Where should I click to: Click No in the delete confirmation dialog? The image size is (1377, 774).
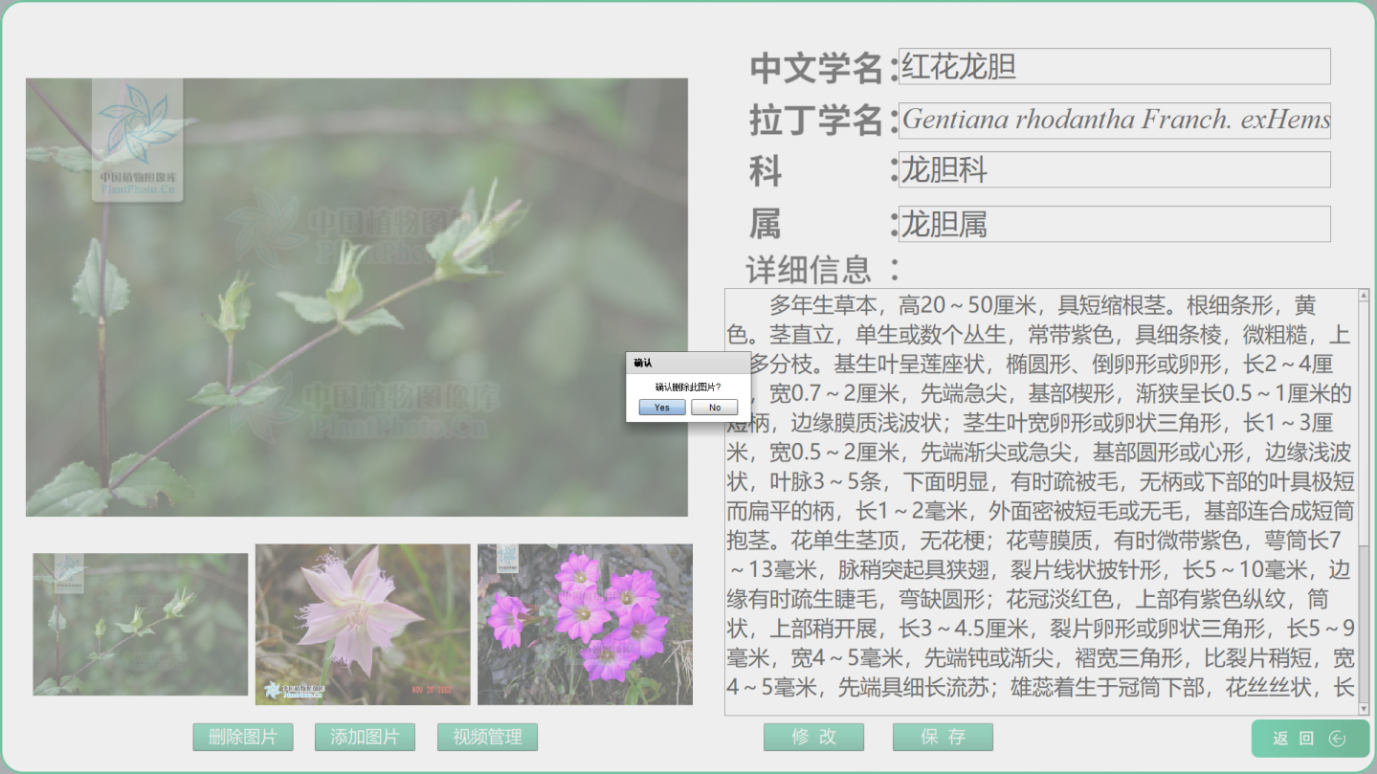[714, 407]
